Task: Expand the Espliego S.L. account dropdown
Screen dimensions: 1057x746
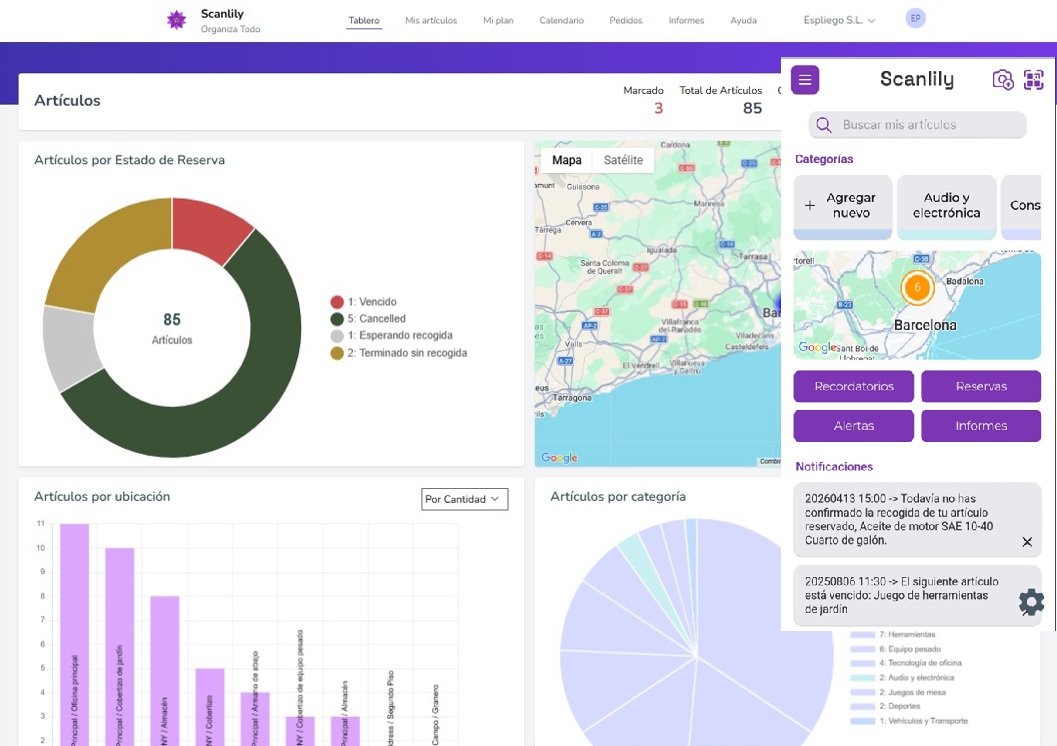Action: (x=839, y=20)
